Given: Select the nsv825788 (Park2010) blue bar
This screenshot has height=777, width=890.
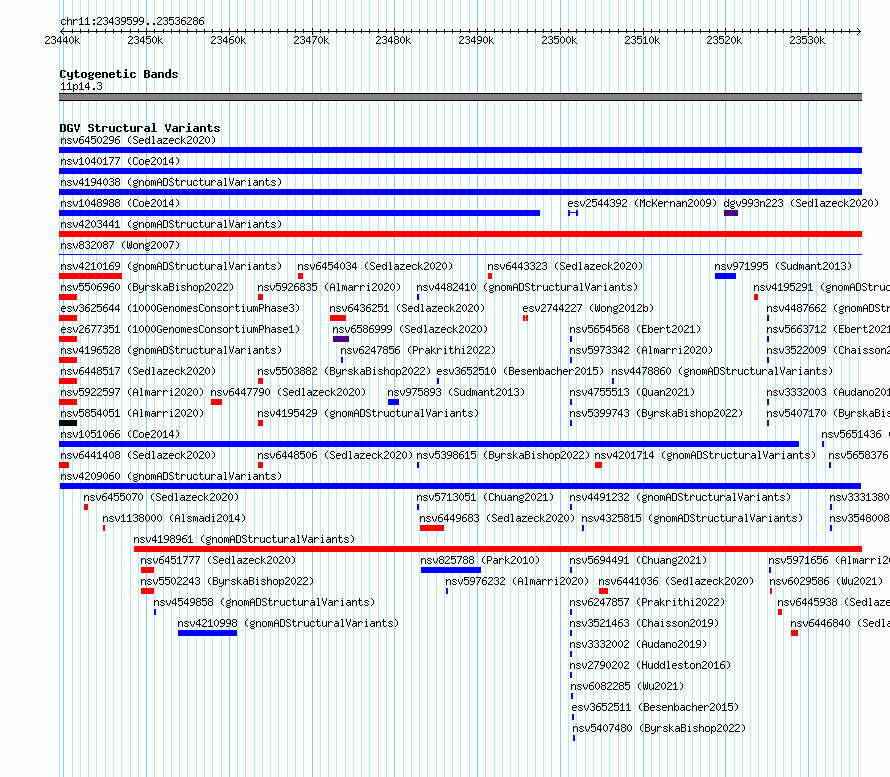Looking at the screenshot, I should point(451,570).
